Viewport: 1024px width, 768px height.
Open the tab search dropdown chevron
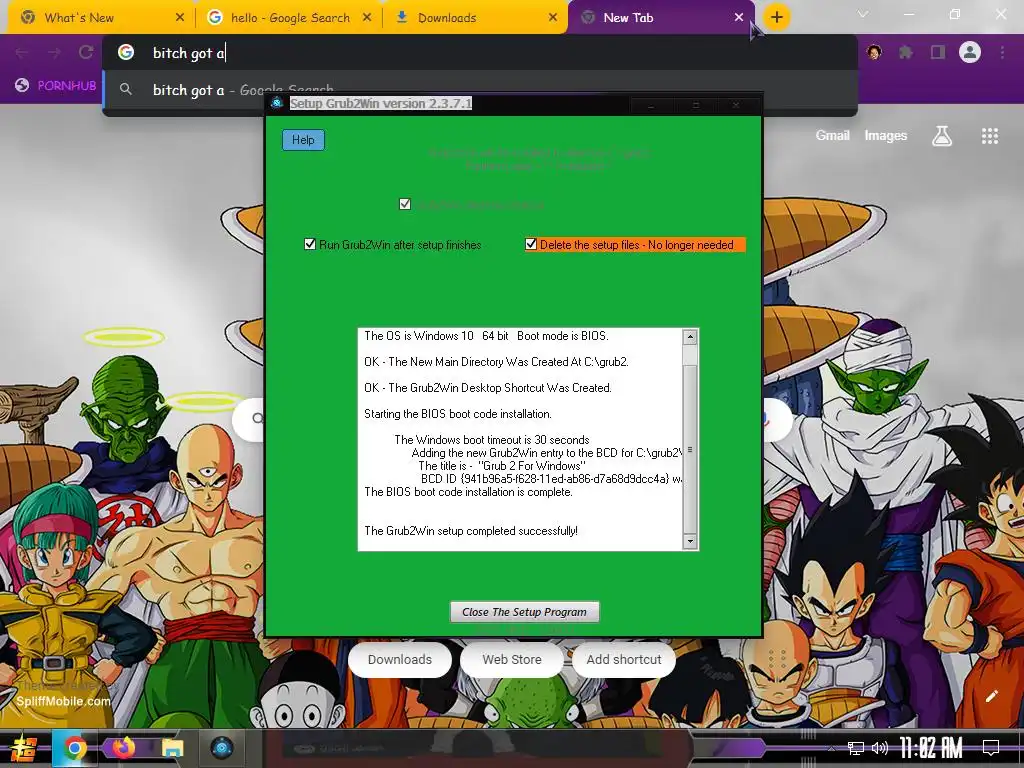tap(863, 14)
